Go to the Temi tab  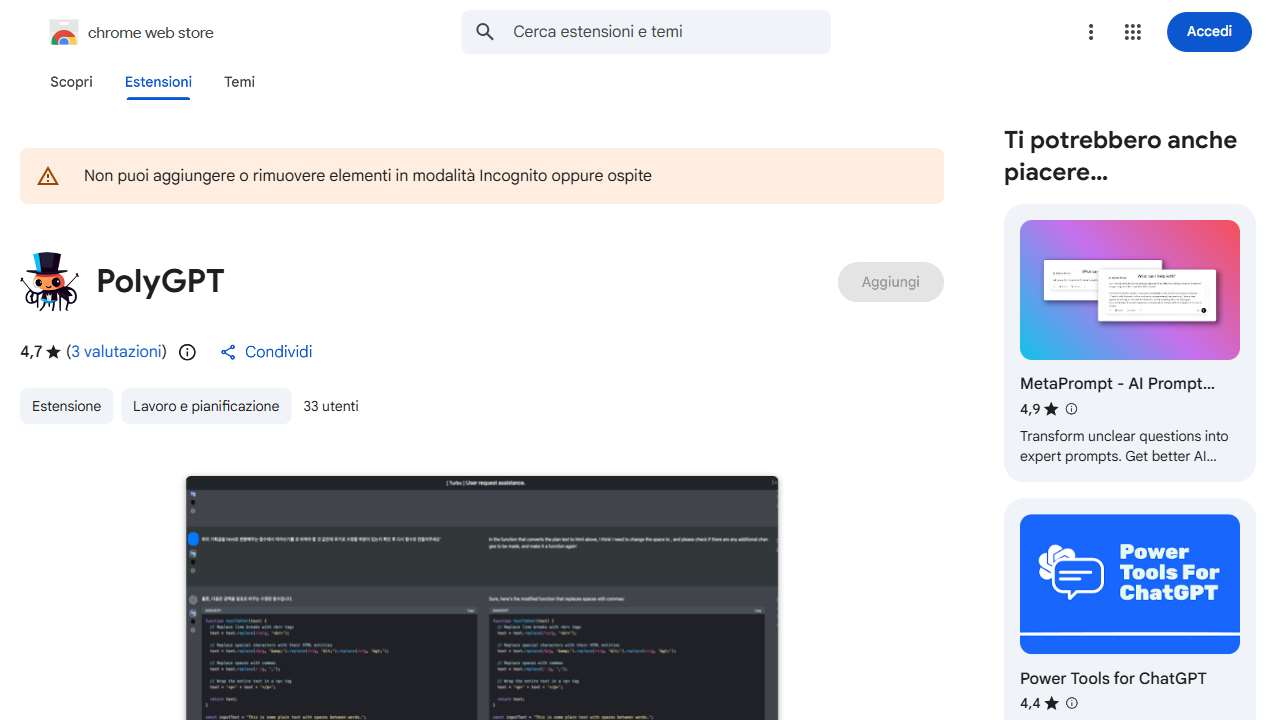pyautogui.click(x=239, y=82)
